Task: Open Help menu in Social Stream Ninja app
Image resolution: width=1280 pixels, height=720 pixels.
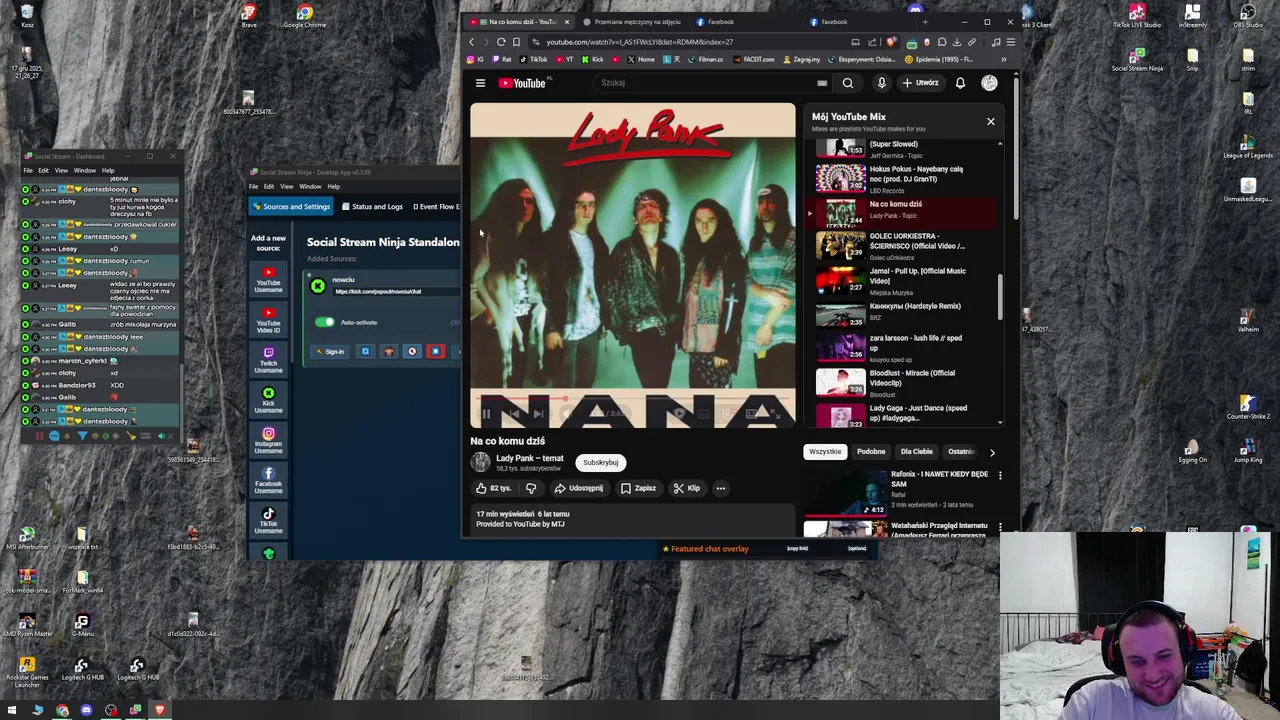Action: [x=333, y=186]
